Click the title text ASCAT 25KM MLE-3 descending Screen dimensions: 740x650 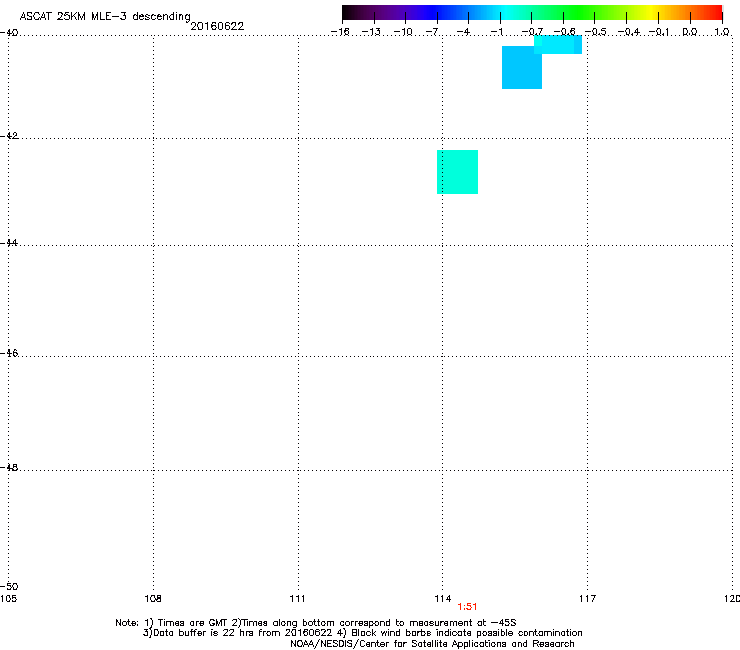[x=105, y=17]
